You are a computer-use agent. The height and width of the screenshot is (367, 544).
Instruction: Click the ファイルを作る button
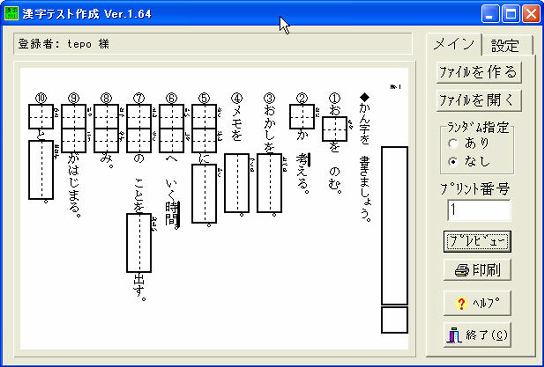coord(479,72)
